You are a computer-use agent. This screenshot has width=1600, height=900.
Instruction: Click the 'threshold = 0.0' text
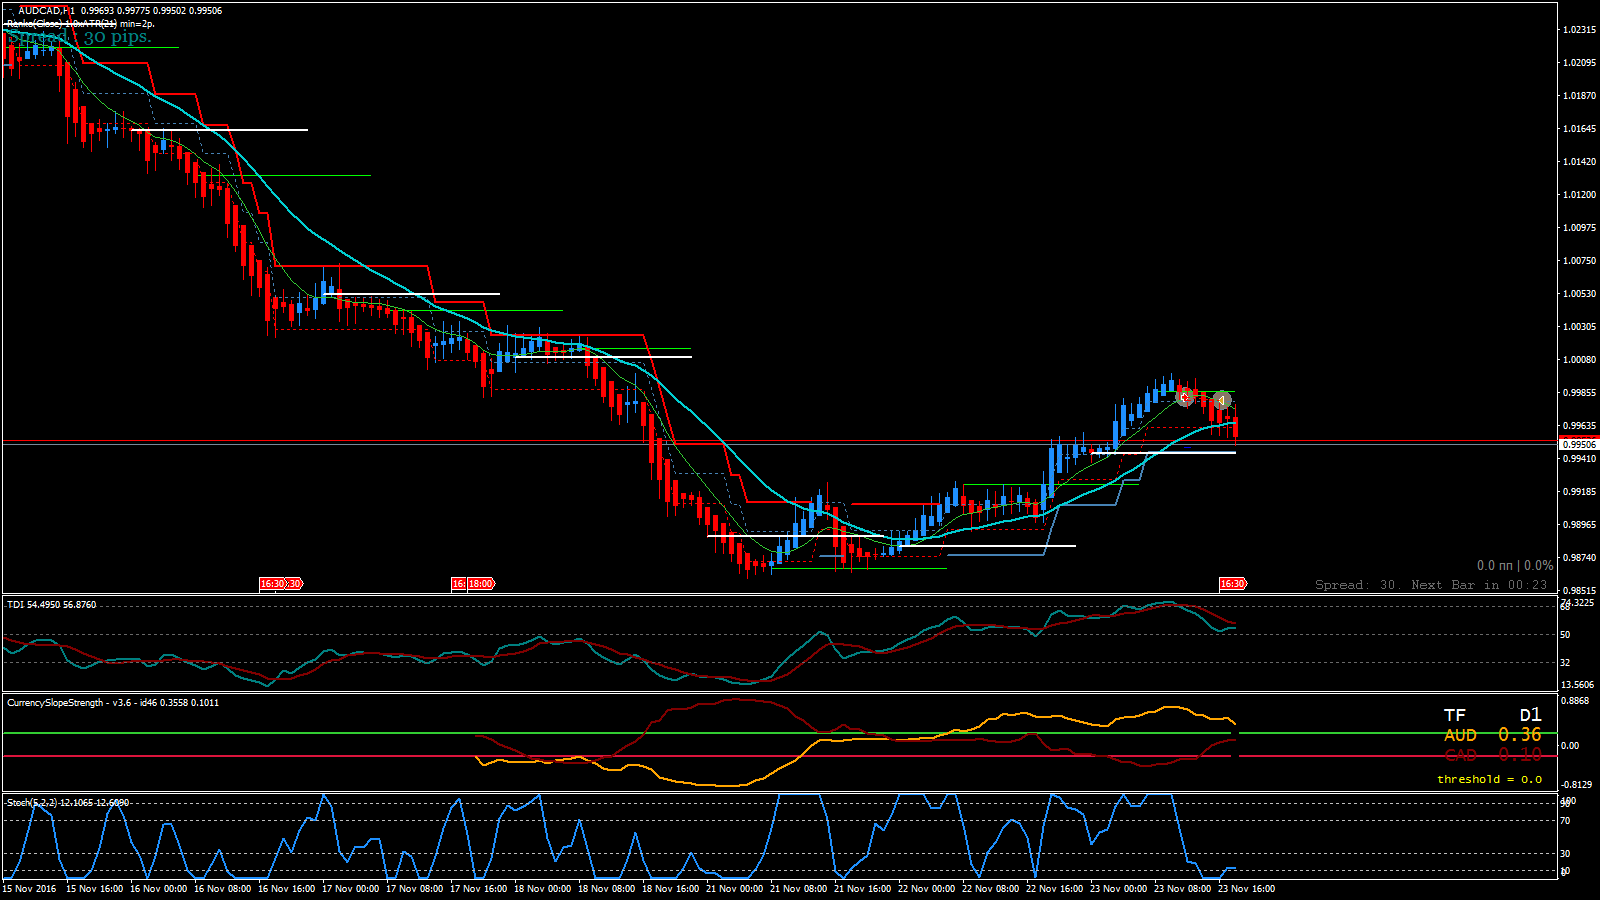(1489, 780)
